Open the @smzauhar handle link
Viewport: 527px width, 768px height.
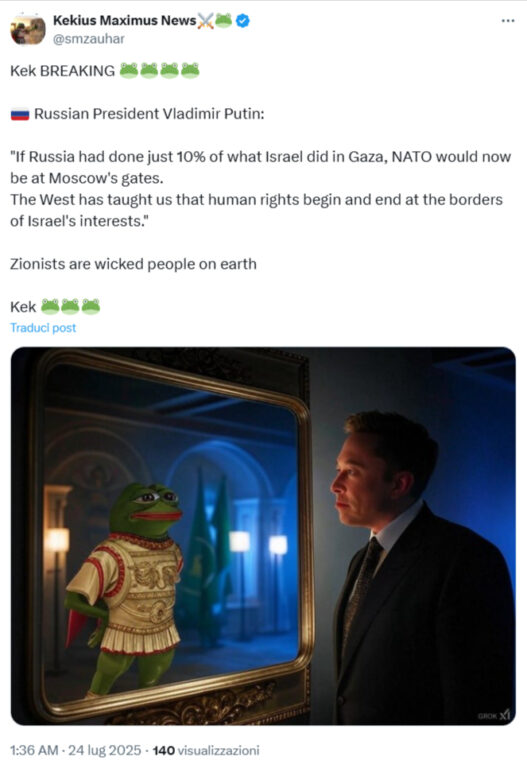click(x=88, y=39)
